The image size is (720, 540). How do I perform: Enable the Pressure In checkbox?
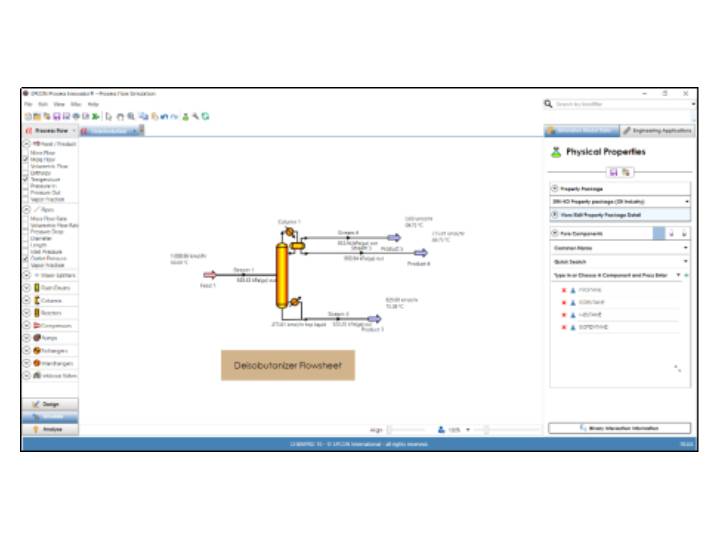26,186
